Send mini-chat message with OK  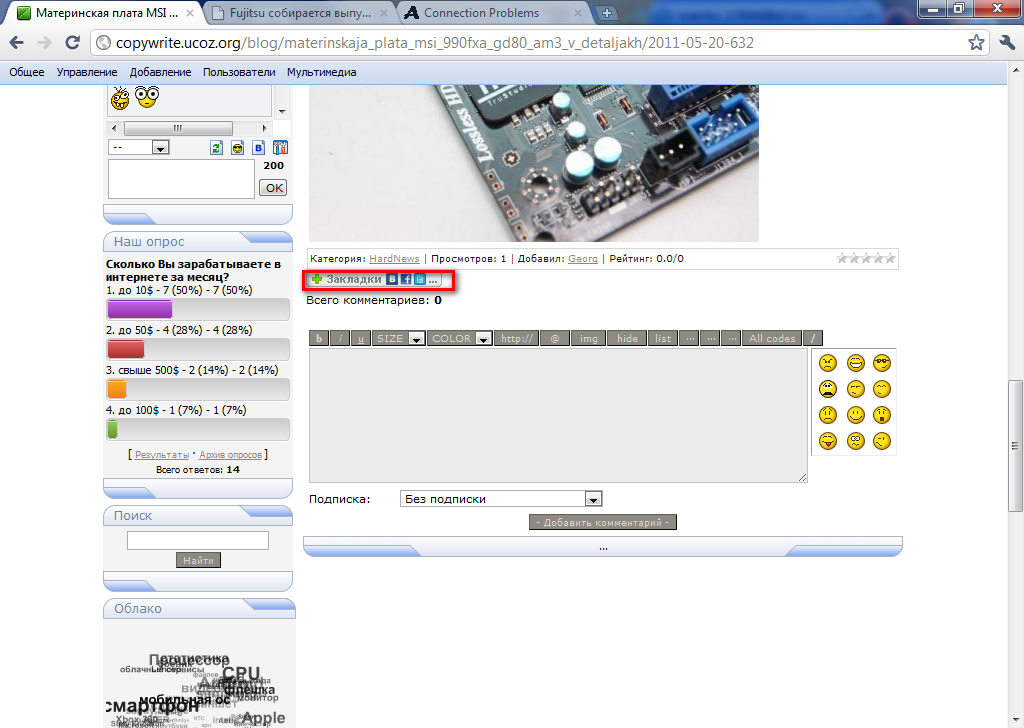point(274,188)
